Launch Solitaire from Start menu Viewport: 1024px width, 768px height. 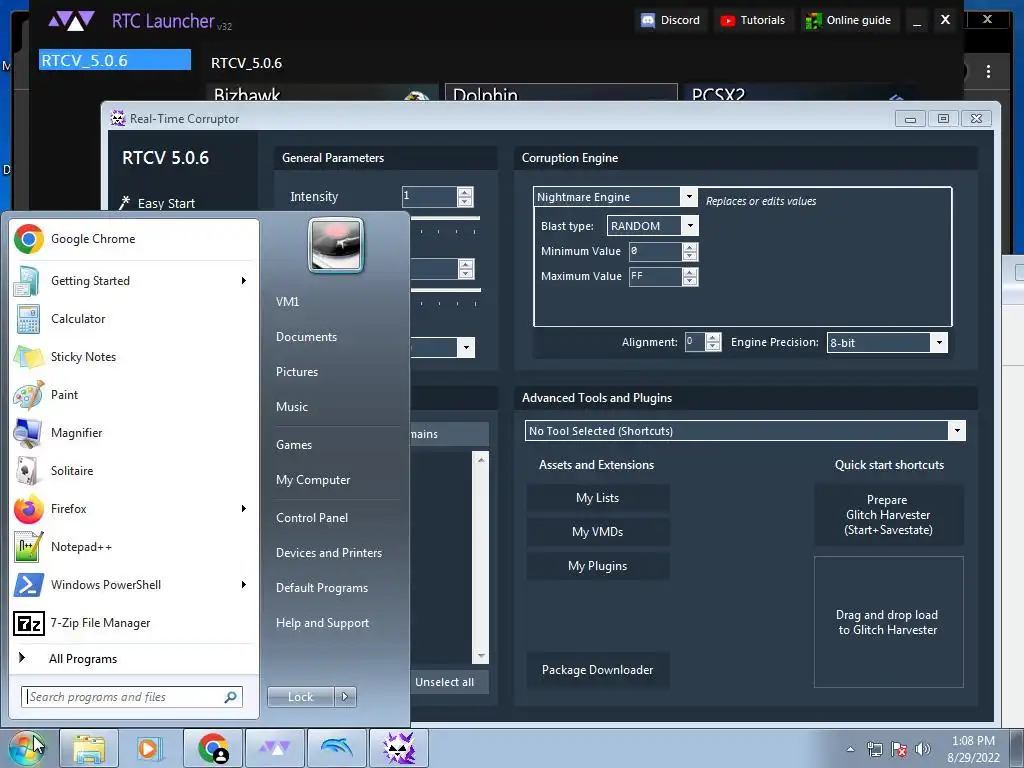tap(134, 471)
